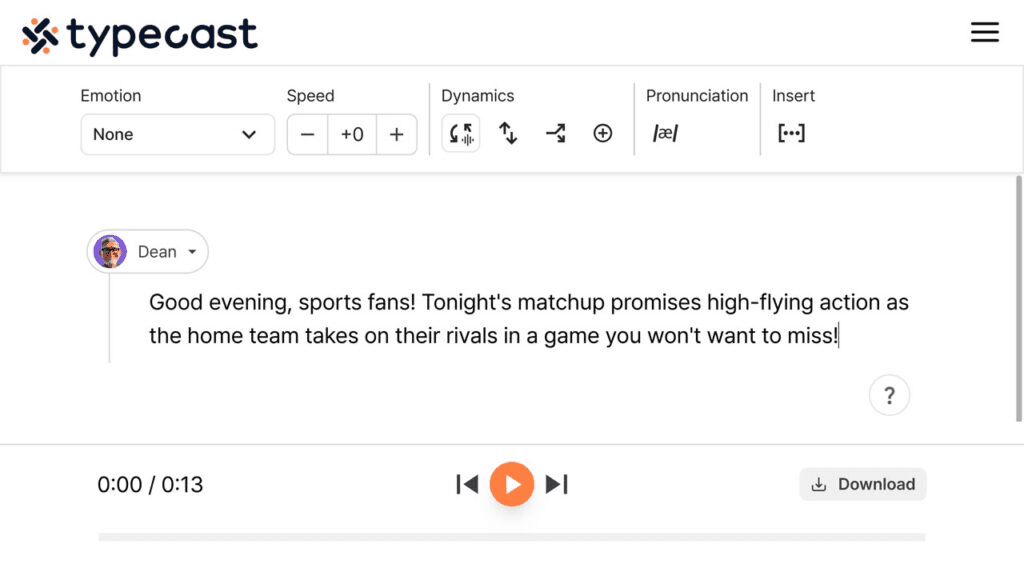Click the typecast logo
The width and height of the screenshot is (1024, 576).
(140, 35)
